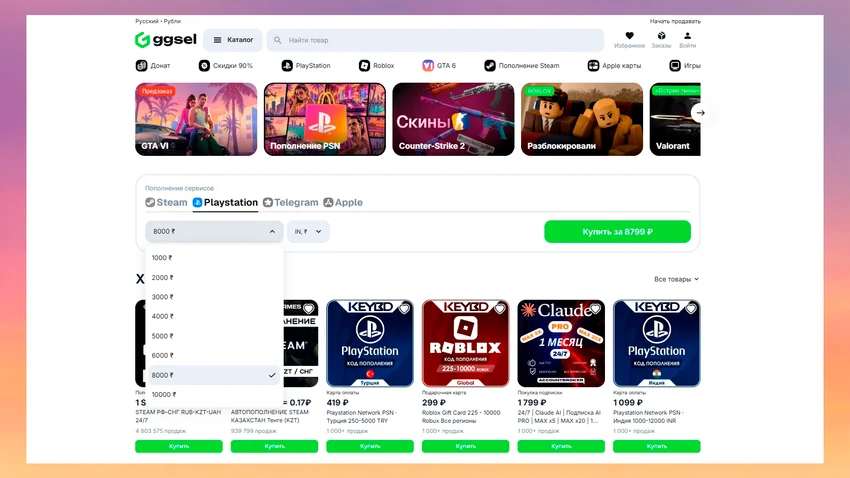This screenshot has width=850, height=478.
Task: Open GTA 6 category
Action: [x=439, y=66]
